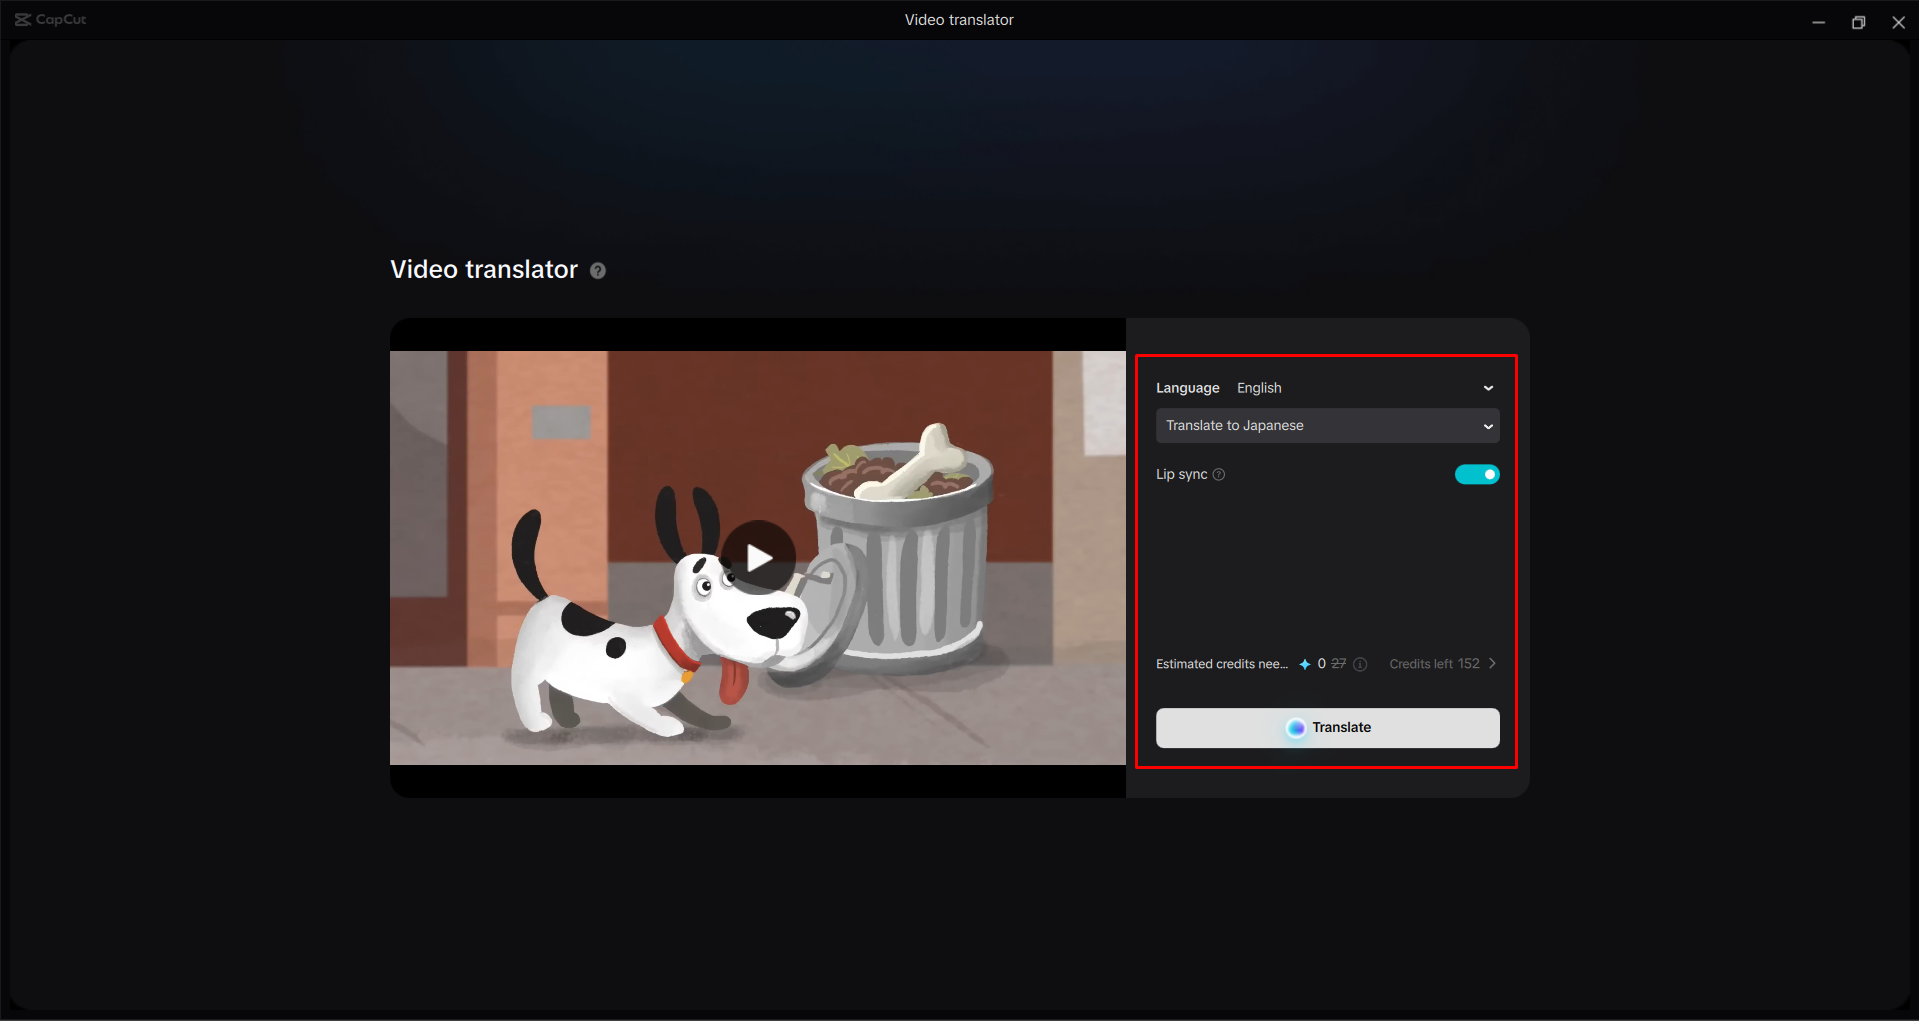1919x1021 pixels.
Task: Click the Lip sync question mark icon
Action: [1219, 474]
